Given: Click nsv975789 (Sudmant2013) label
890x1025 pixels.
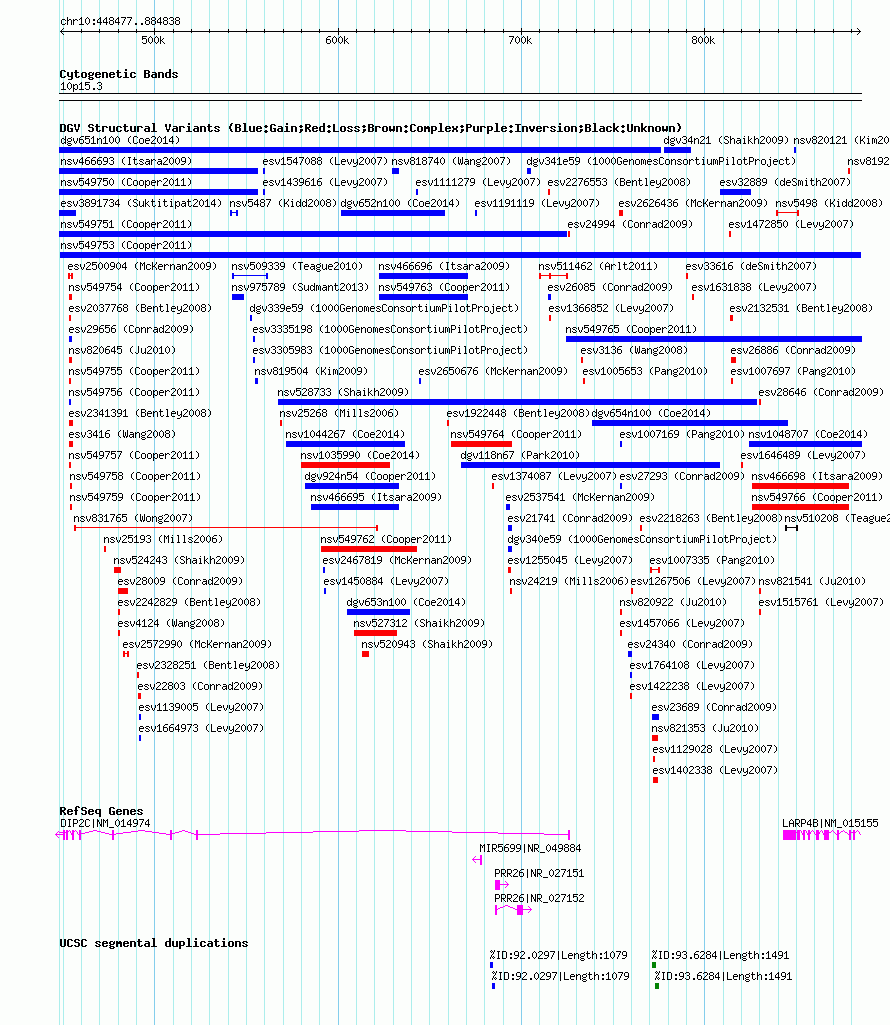Looking at the screenshot, I should (x=300, y=288).
